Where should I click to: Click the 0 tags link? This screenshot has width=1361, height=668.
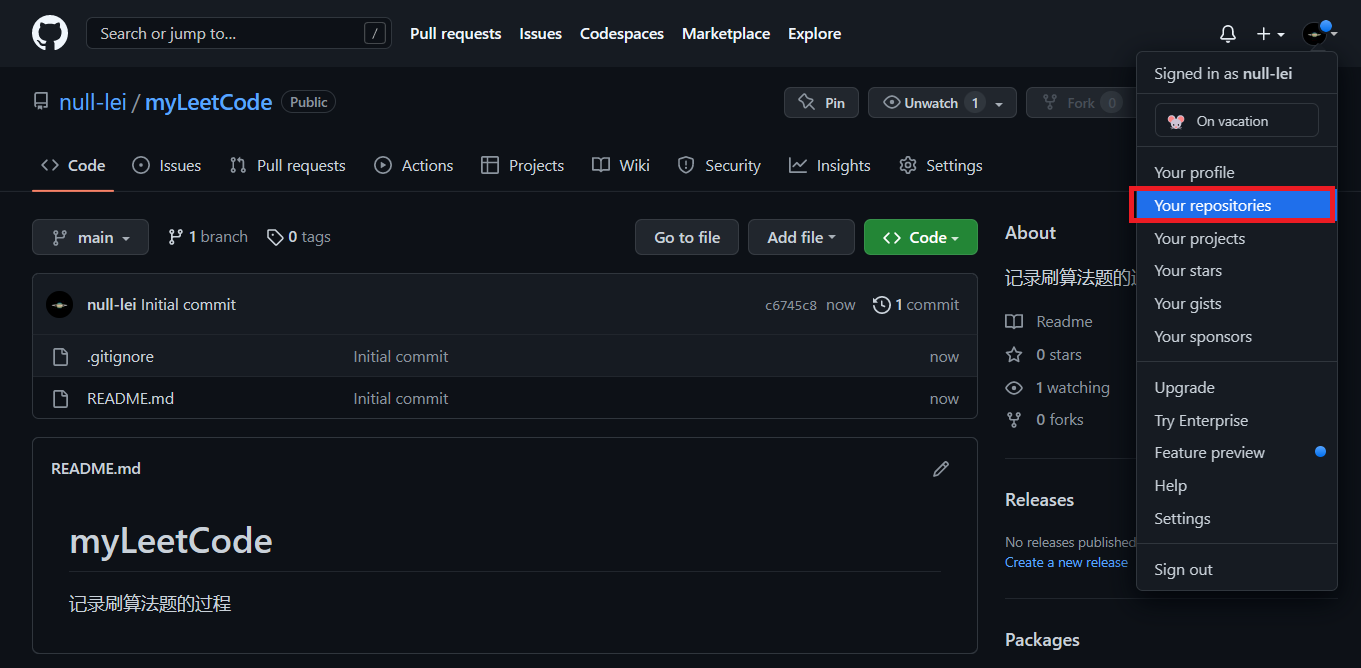298,237
